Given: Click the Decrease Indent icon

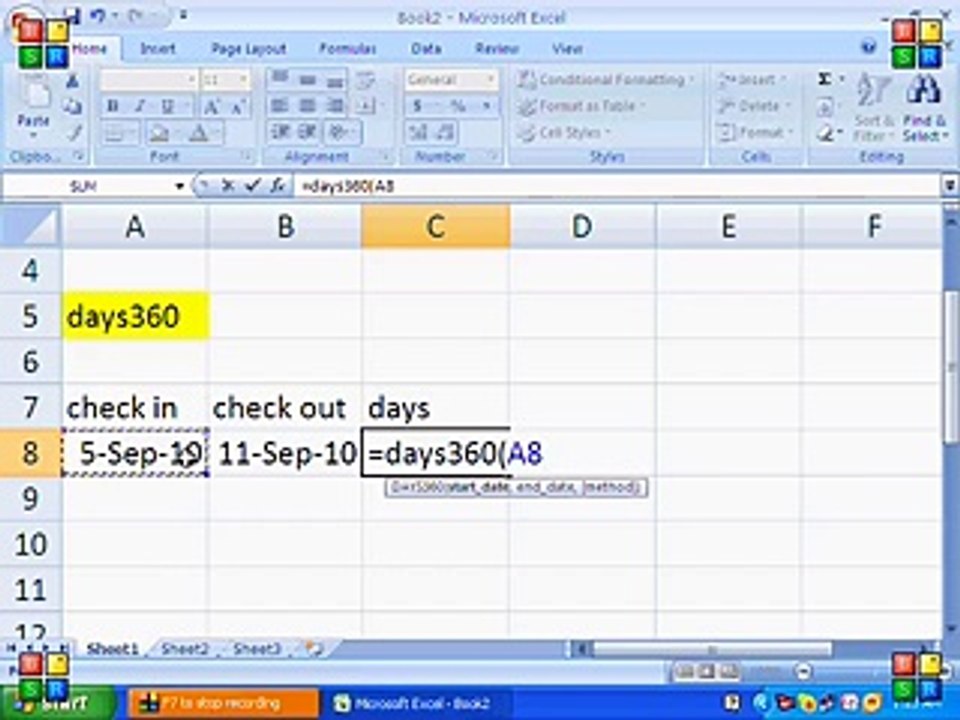Looking at the screenshot, I should click(x=280, y=132).
